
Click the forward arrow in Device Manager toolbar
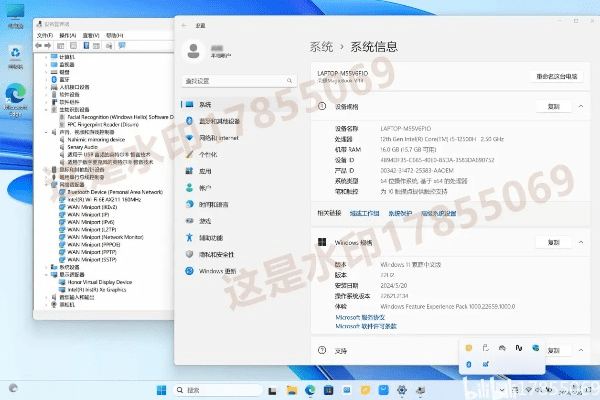48,46
